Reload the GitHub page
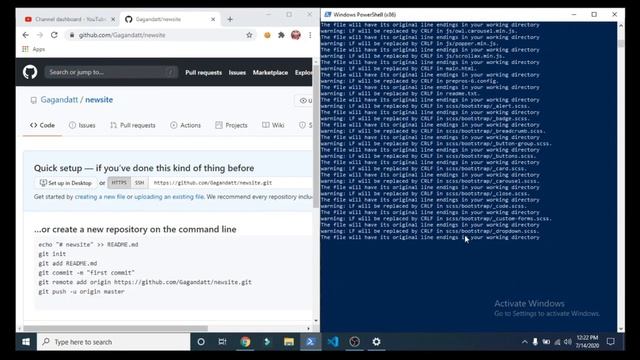The image size is (640, 360). click(x=54, y=35)
